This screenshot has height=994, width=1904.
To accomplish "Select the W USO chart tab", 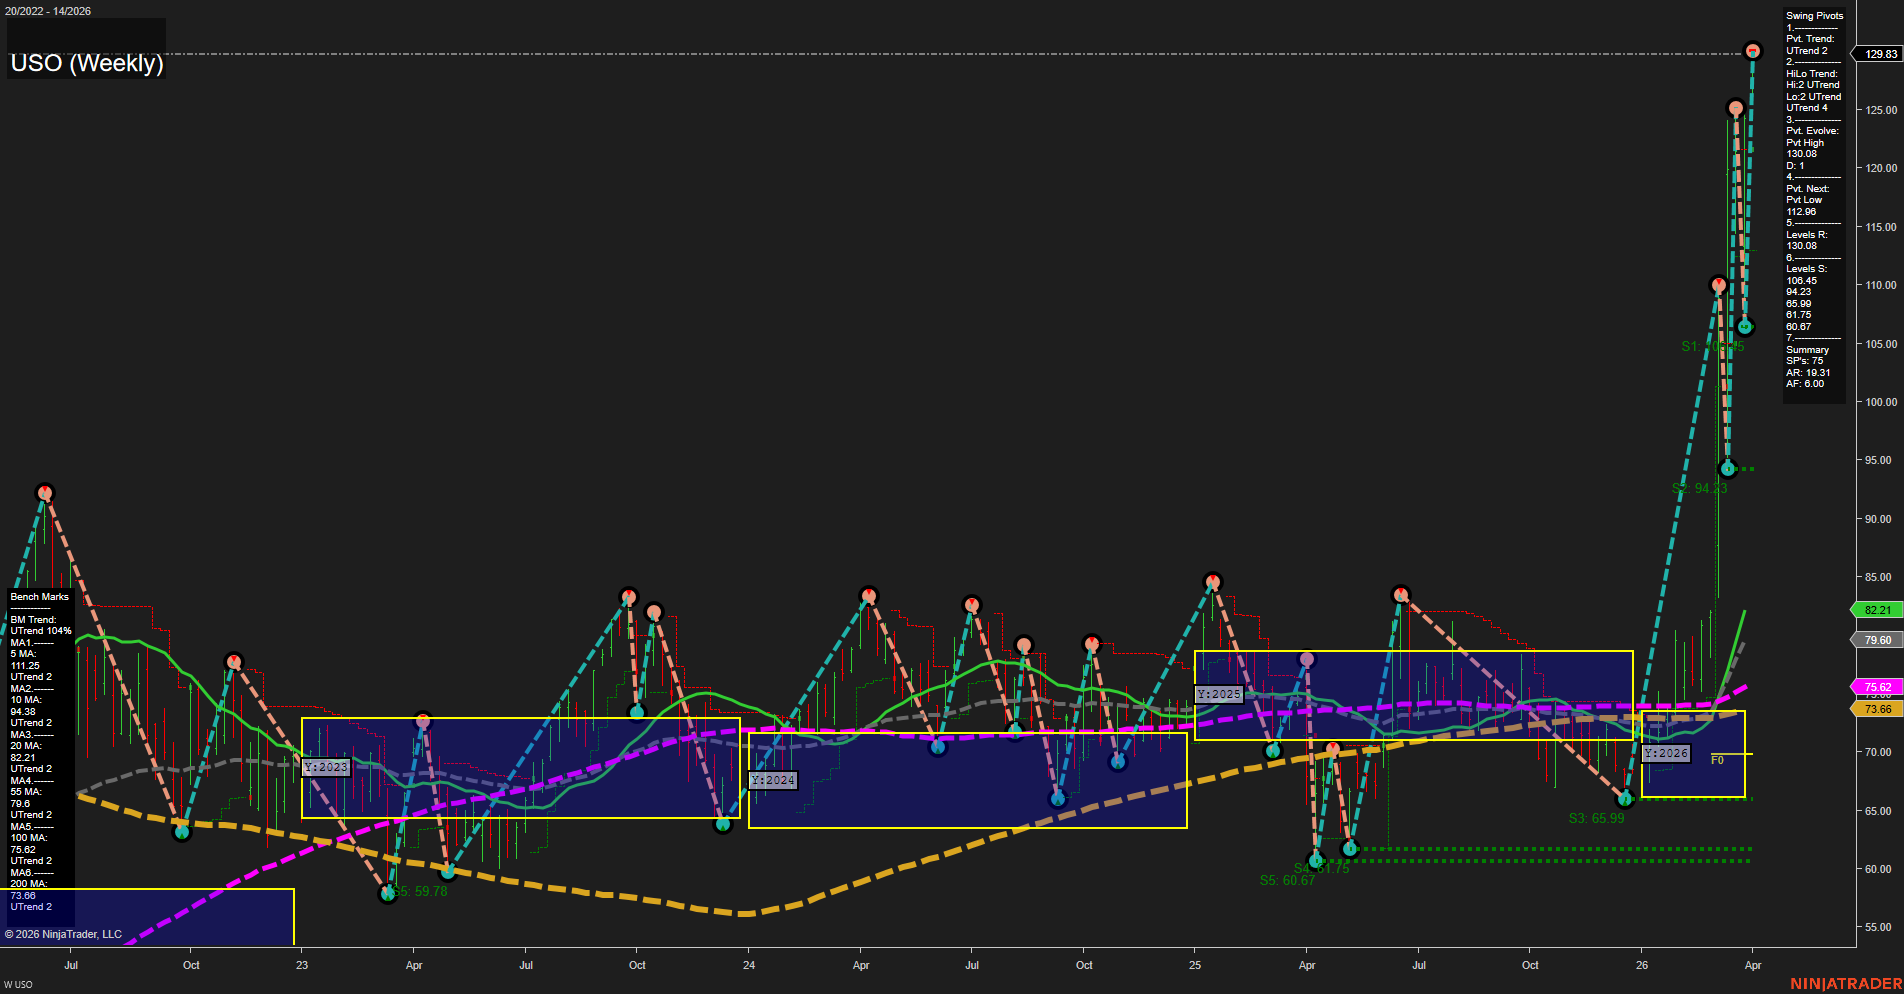I will (x=17, y=984).
